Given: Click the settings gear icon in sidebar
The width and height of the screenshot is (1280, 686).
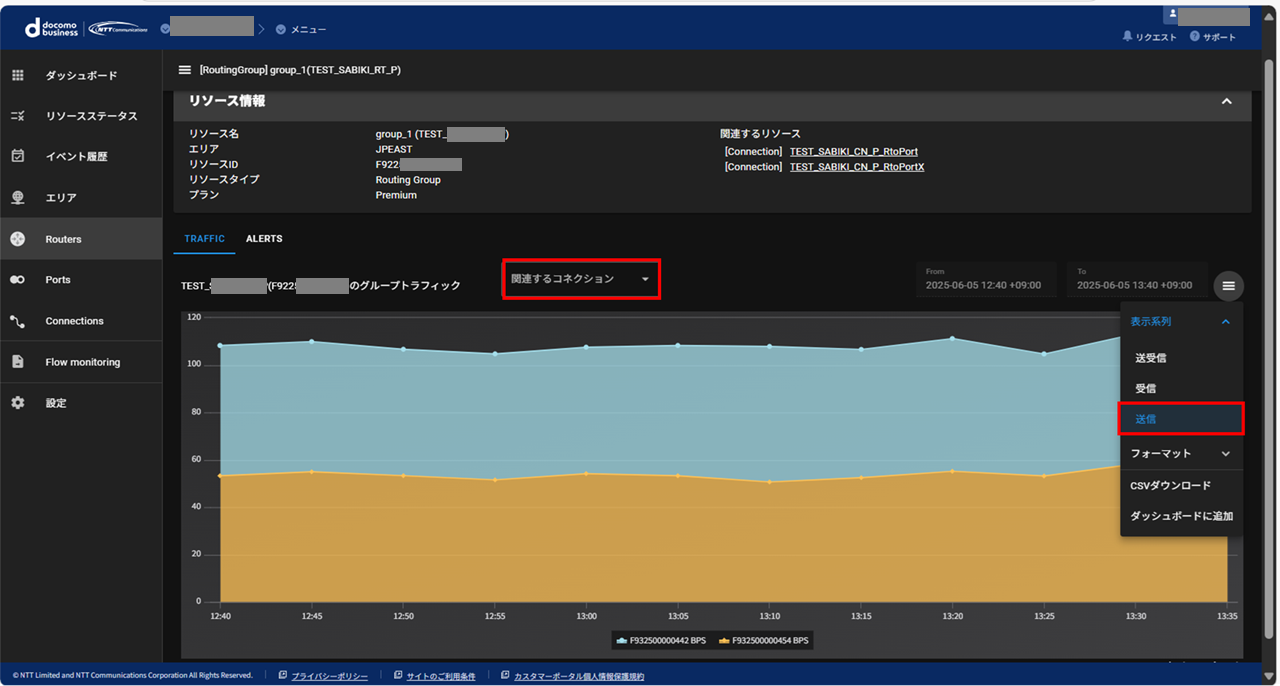Looking at the screenshot, I should [18, 402].
